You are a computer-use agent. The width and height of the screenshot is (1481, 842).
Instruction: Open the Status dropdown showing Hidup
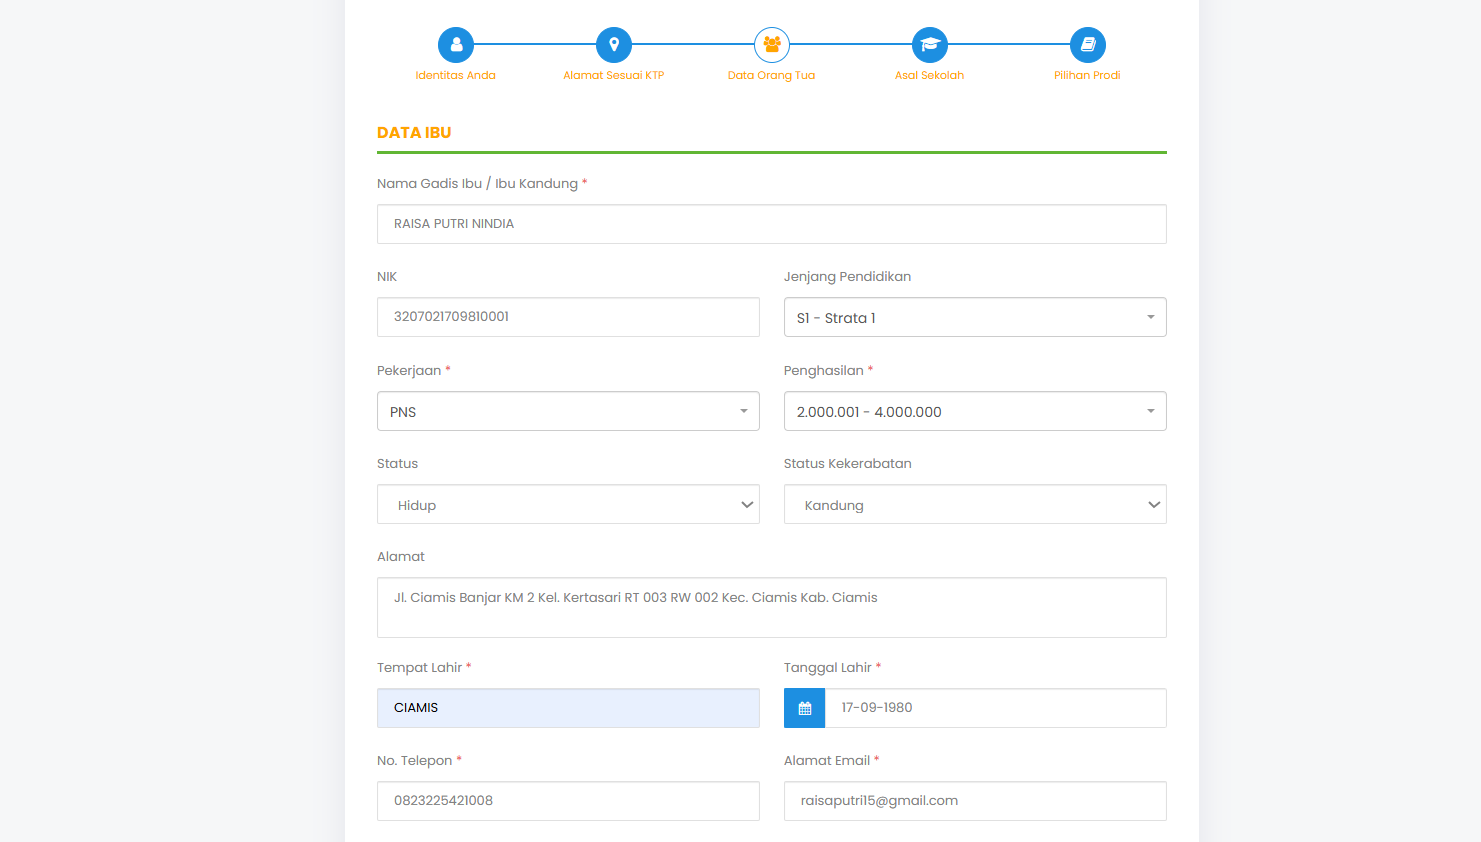pos(568,505)
